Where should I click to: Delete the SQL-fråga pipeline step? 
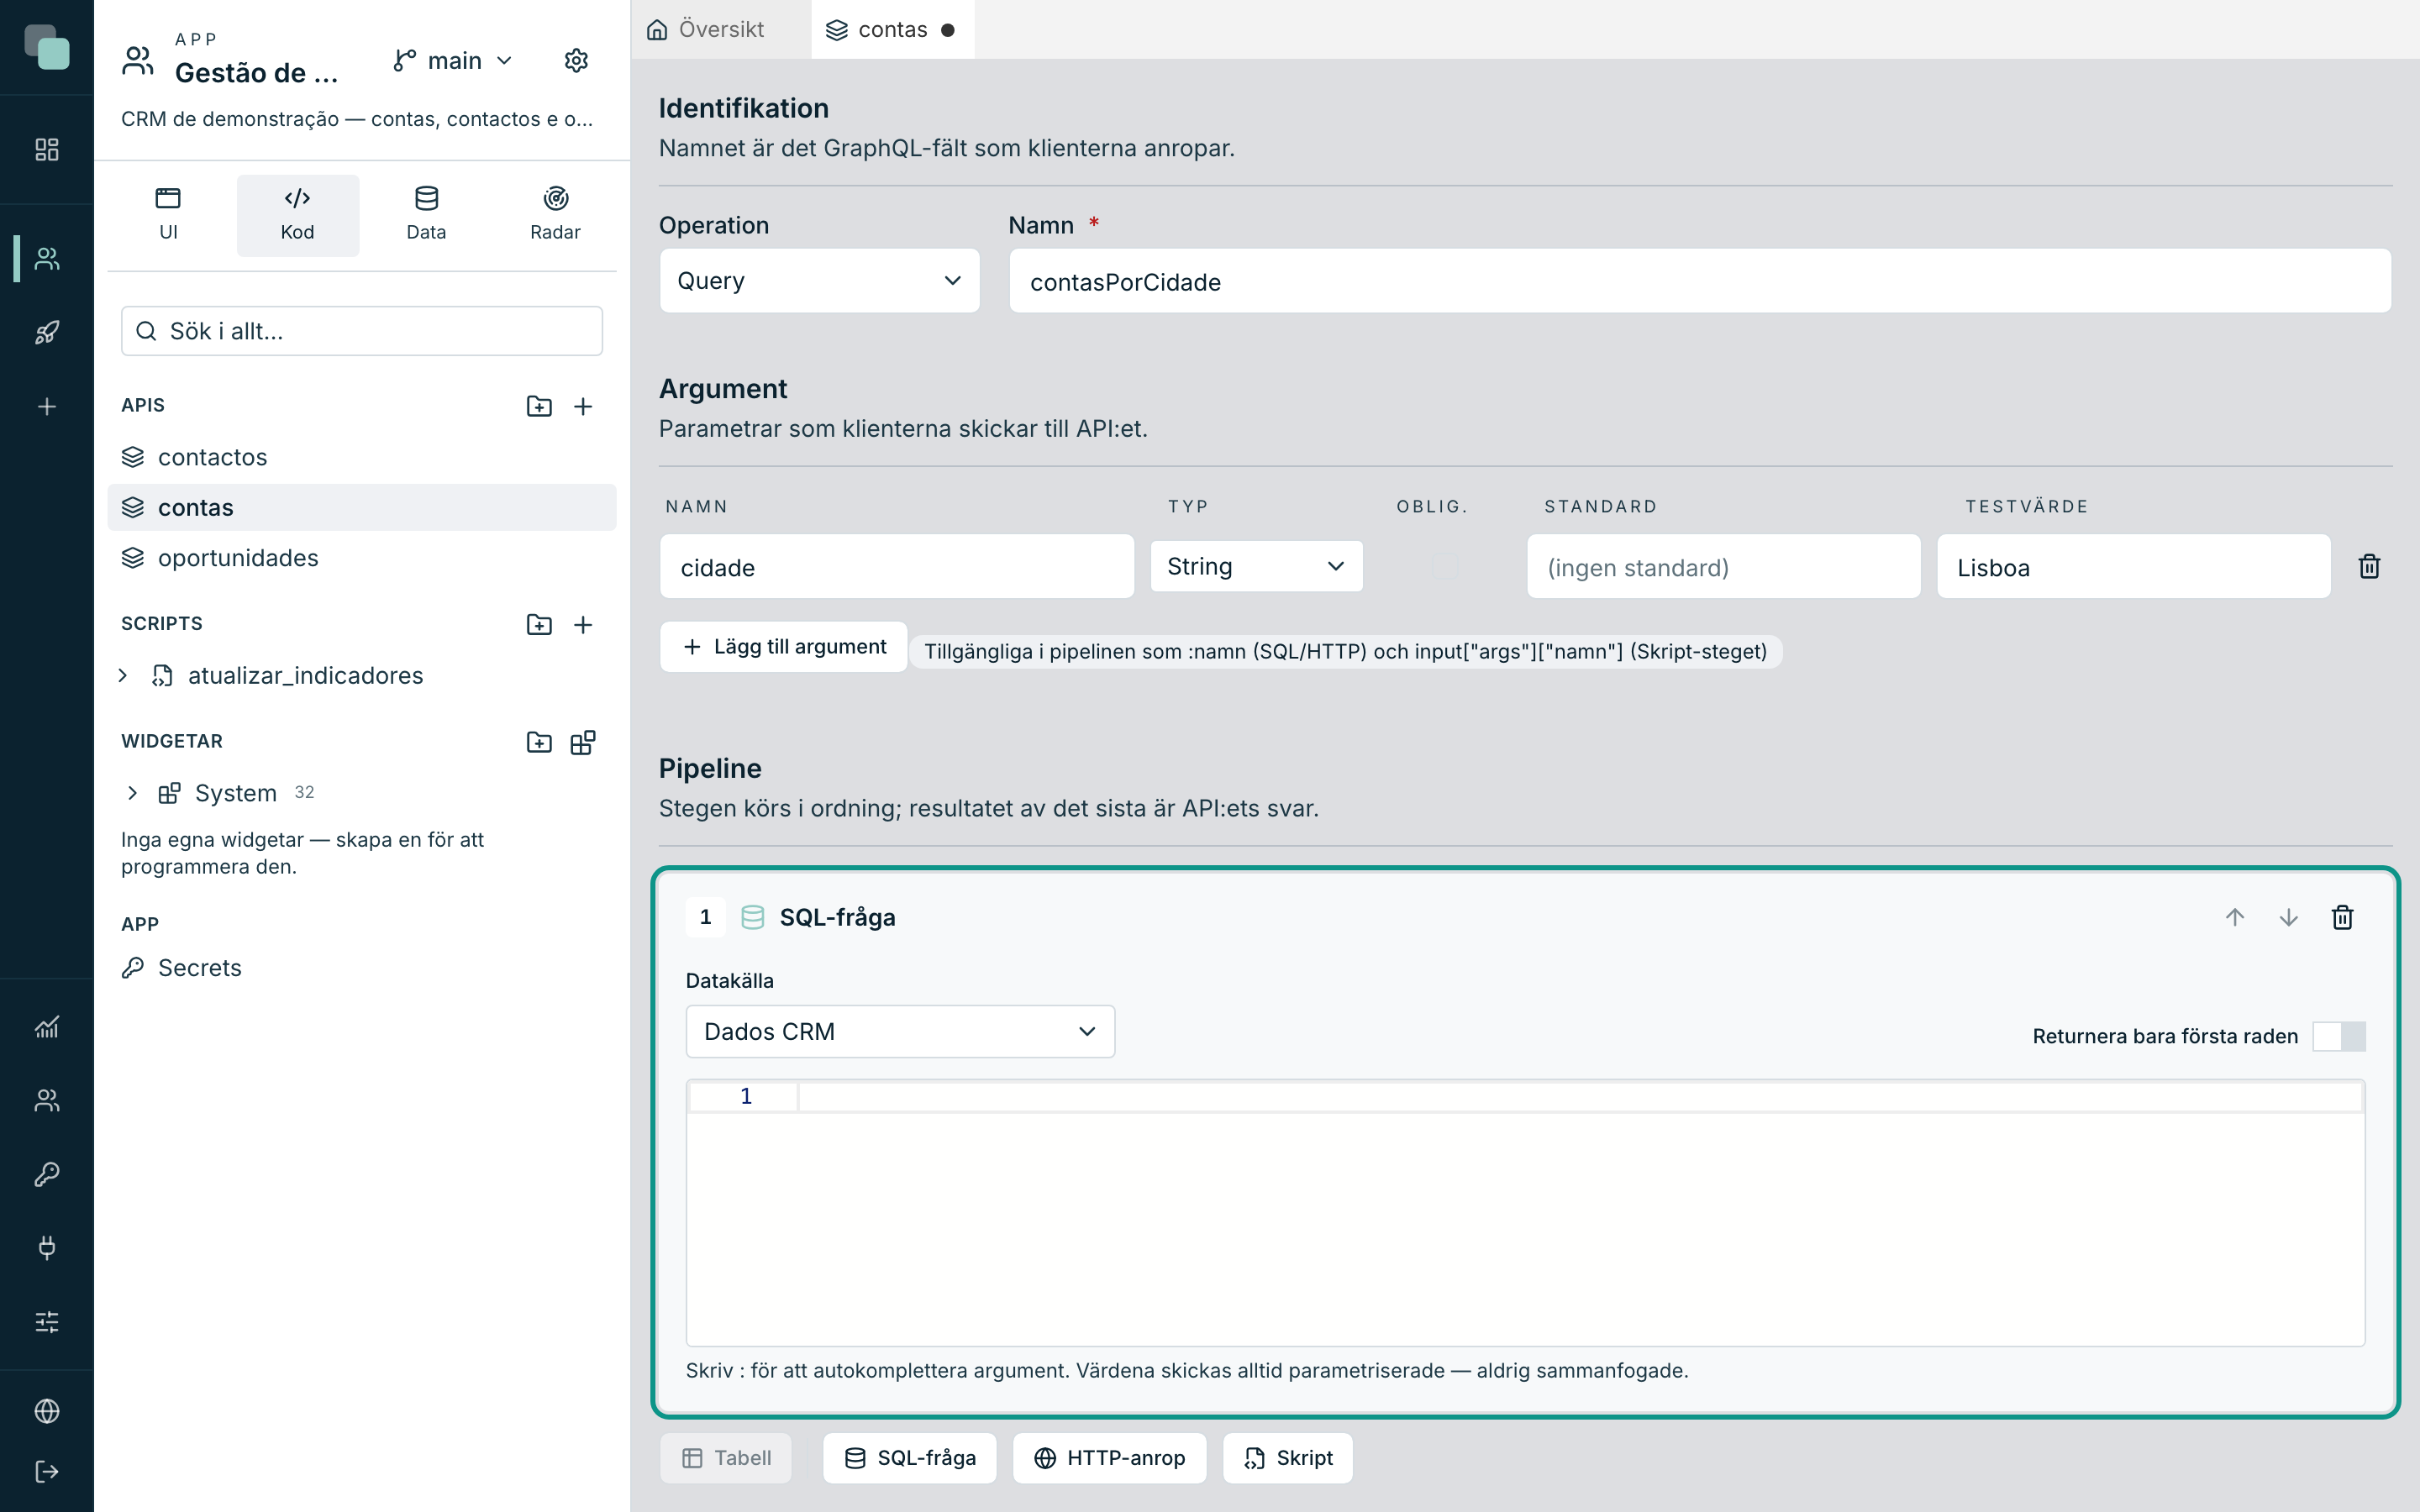(x=2343, y=918)
